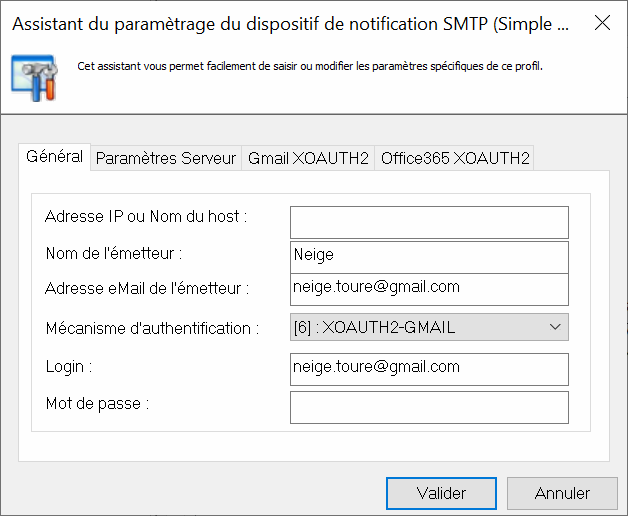This screenshot has height=516, width=628.
Task: Cancel with the Annuler button
Action: (x=561, y=493)
